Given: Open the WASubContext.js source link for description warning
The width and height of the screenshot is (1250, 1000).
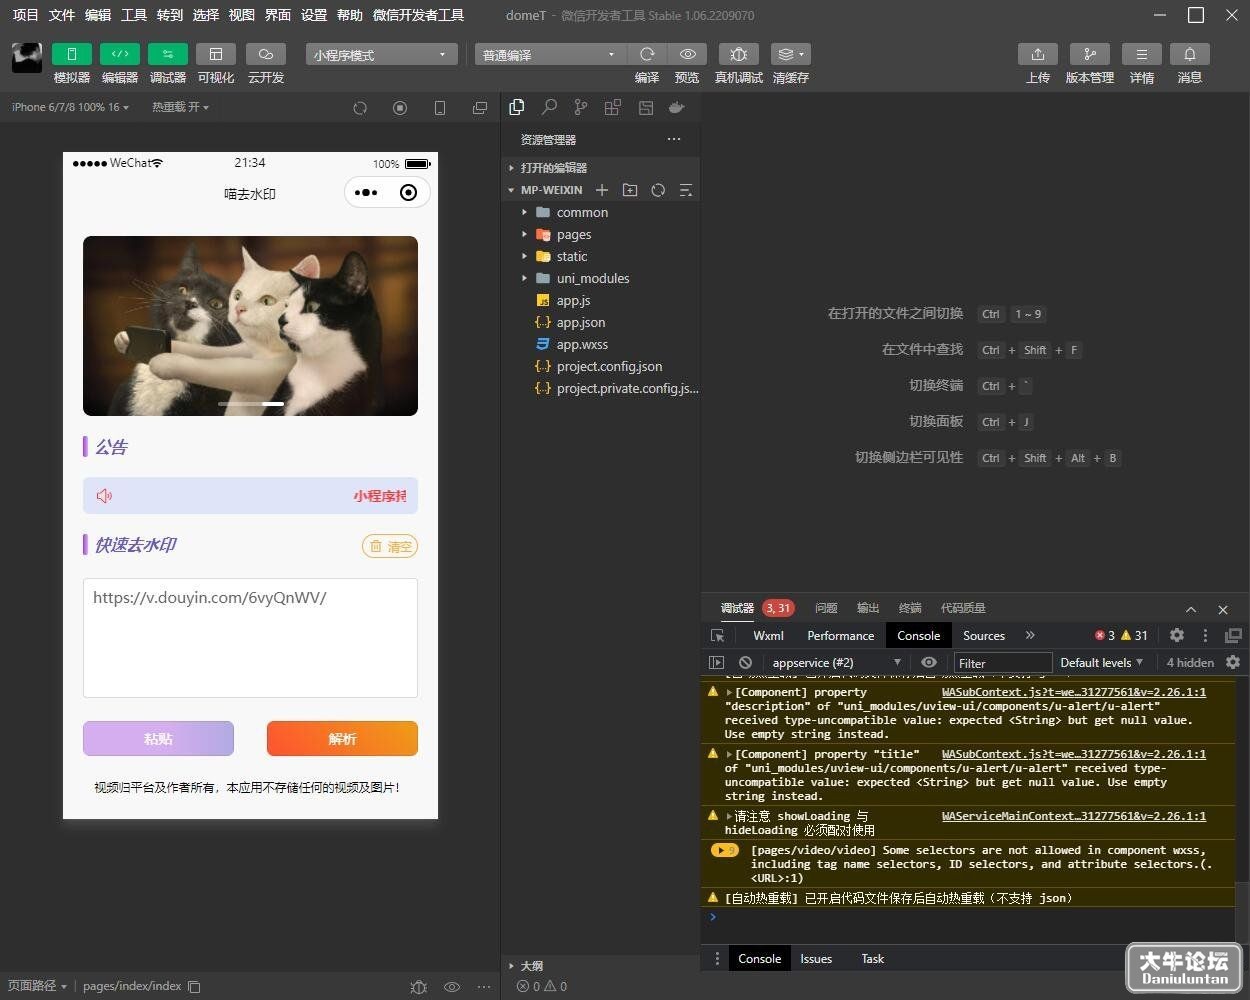Looking at the screenshot, I should [1074, 692].
